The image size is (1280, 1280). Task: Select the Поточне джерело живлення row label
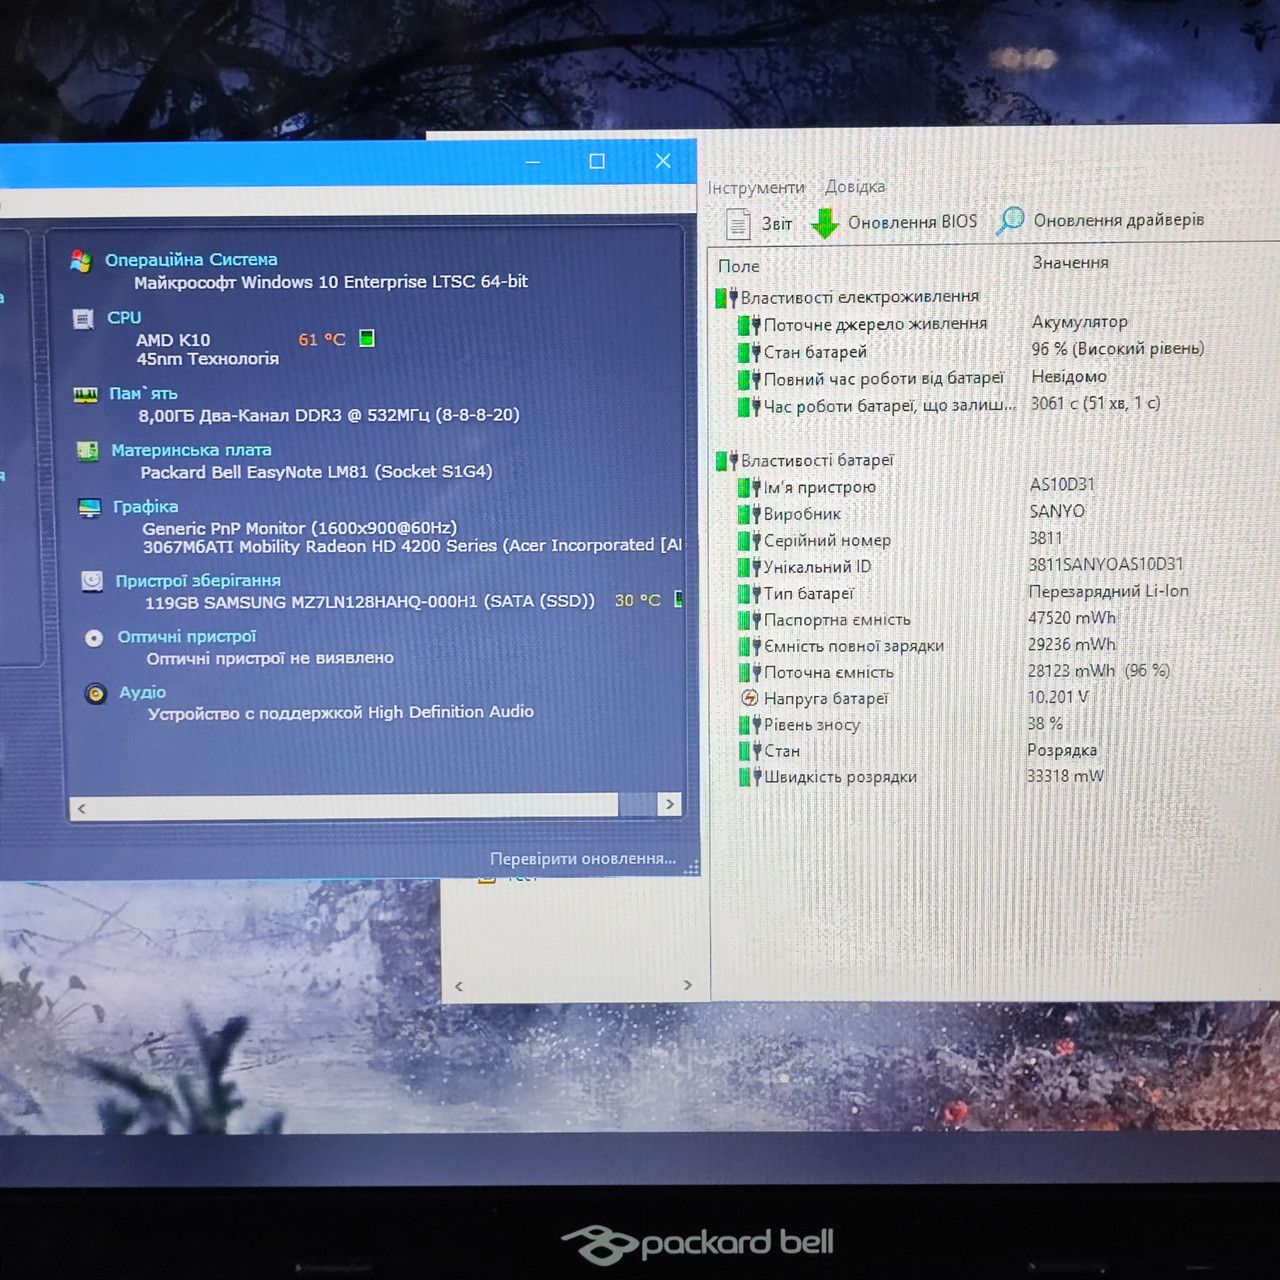pos(875,324)
